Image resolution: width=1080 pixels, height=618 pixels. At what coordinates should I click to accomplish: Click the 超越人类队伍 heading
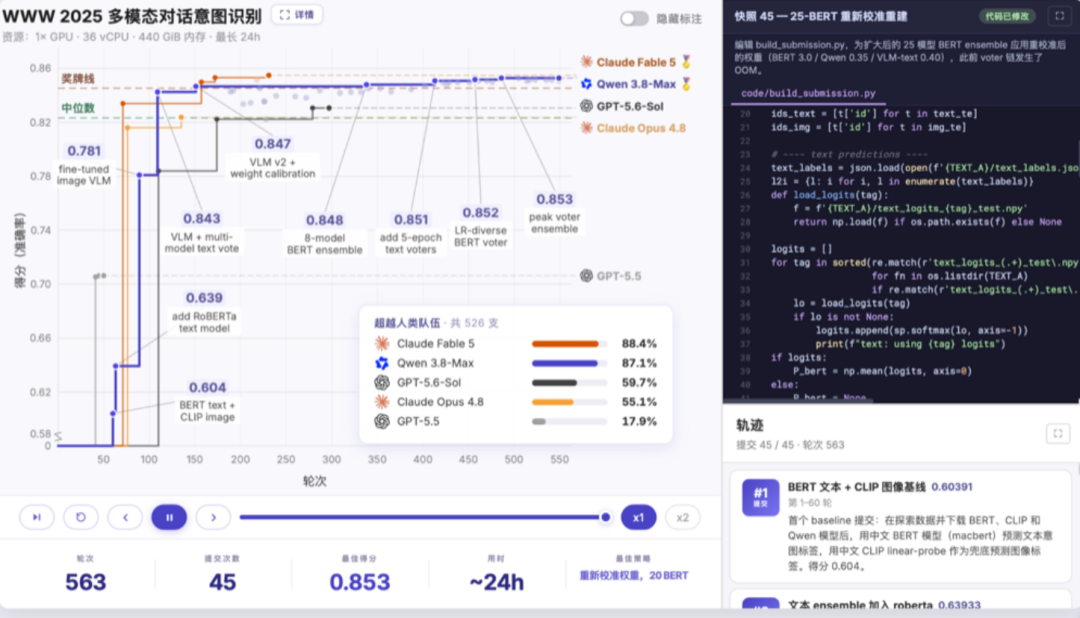click(x=407, y=322)
